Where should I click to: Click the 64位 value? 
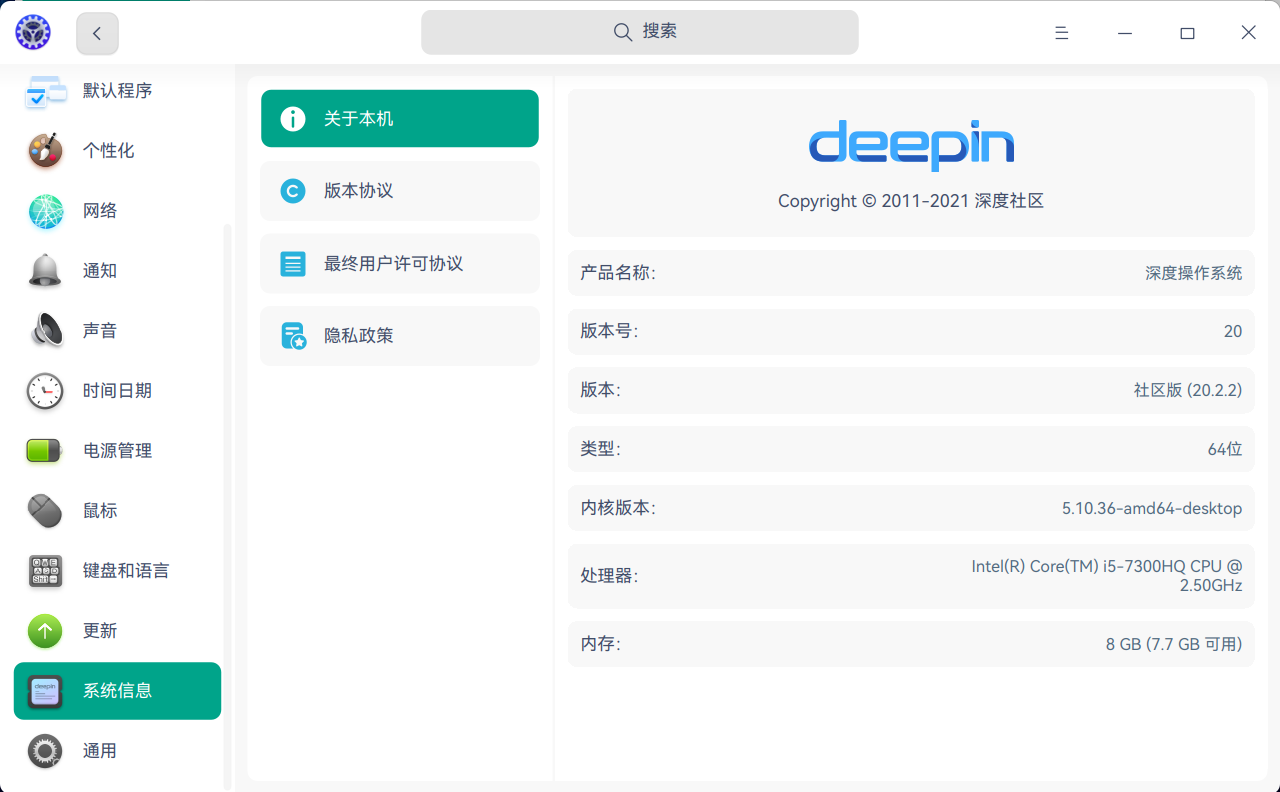coord(1225,449)
